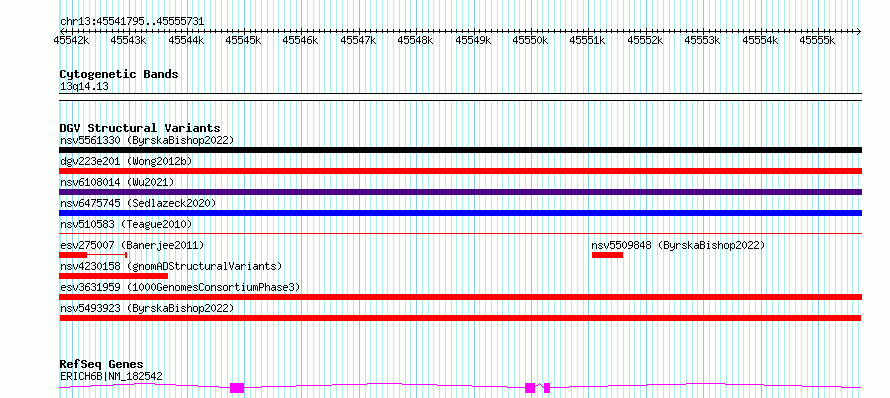Click the 45545k ruler tick label
890x398 pixels.
point(244,40)
